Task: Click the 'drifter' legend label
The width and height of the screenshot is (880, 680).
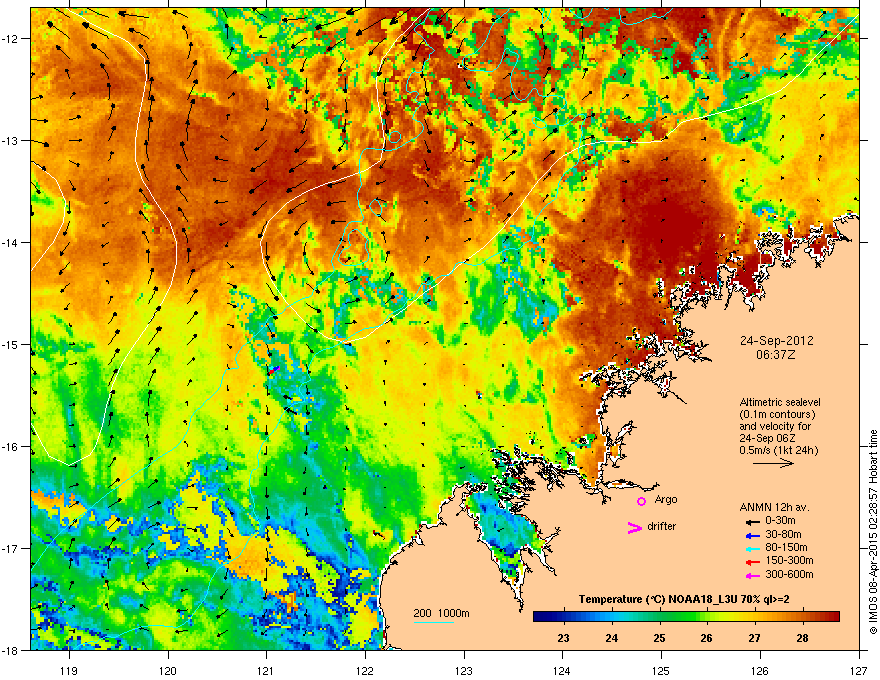Action: pos(662,526)
